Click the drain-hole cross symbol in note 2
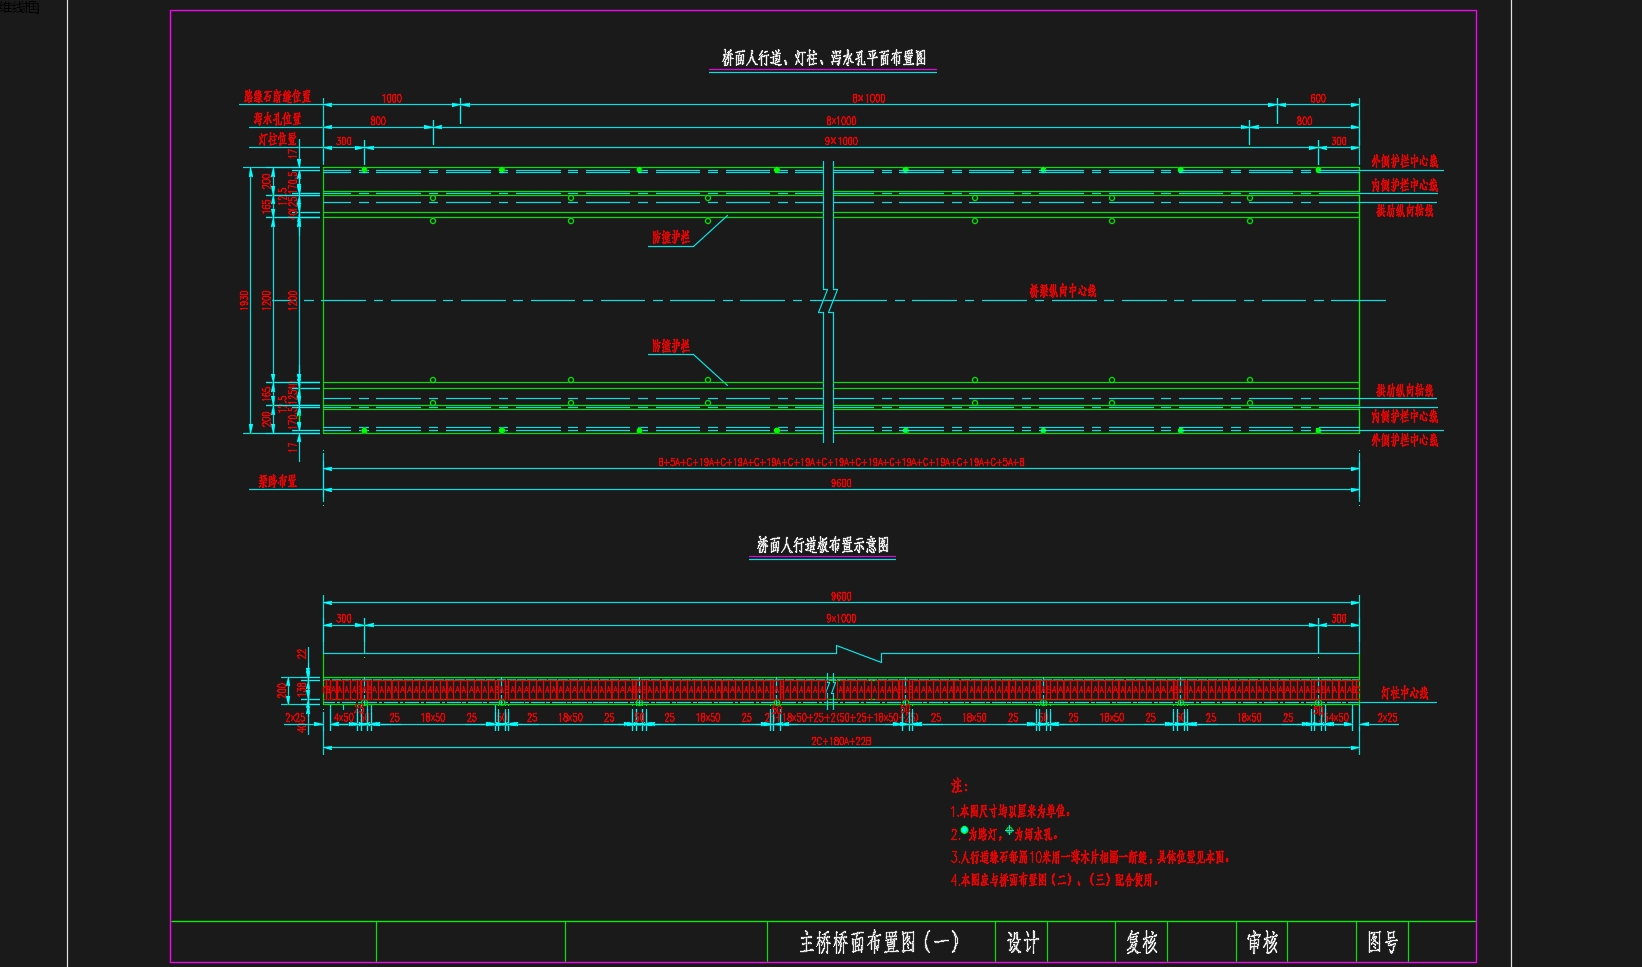1642x967 pixels. (x=1009, y=830)
